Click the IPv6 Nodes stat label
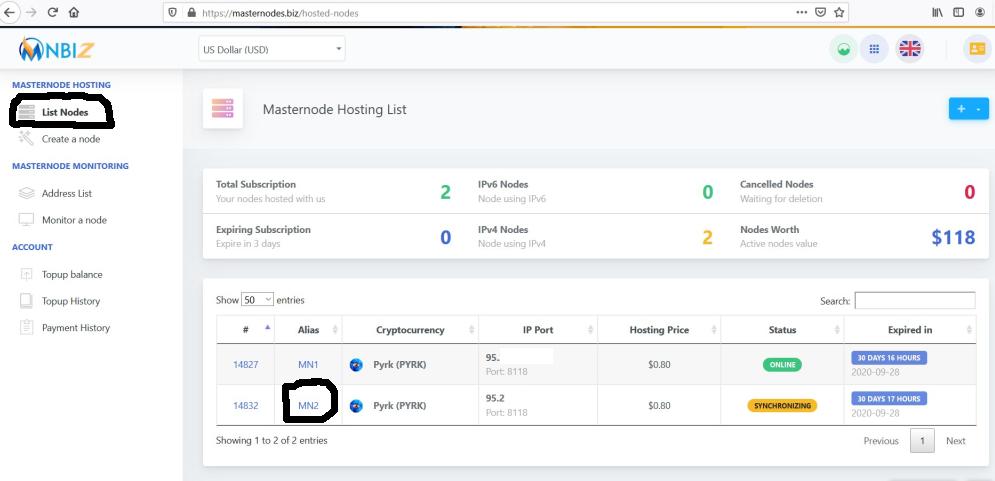The width and height of the screenshot is (995, 481). coord(503,185)
